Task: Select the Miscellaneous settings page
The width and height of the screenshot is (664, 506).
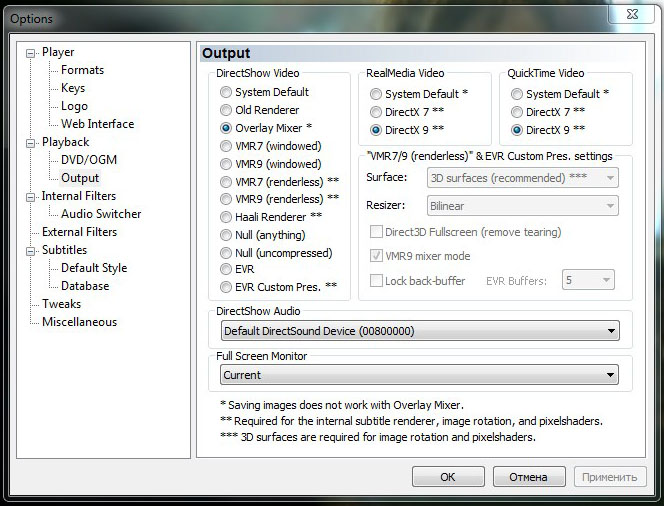Action: [x=79, y=322]
